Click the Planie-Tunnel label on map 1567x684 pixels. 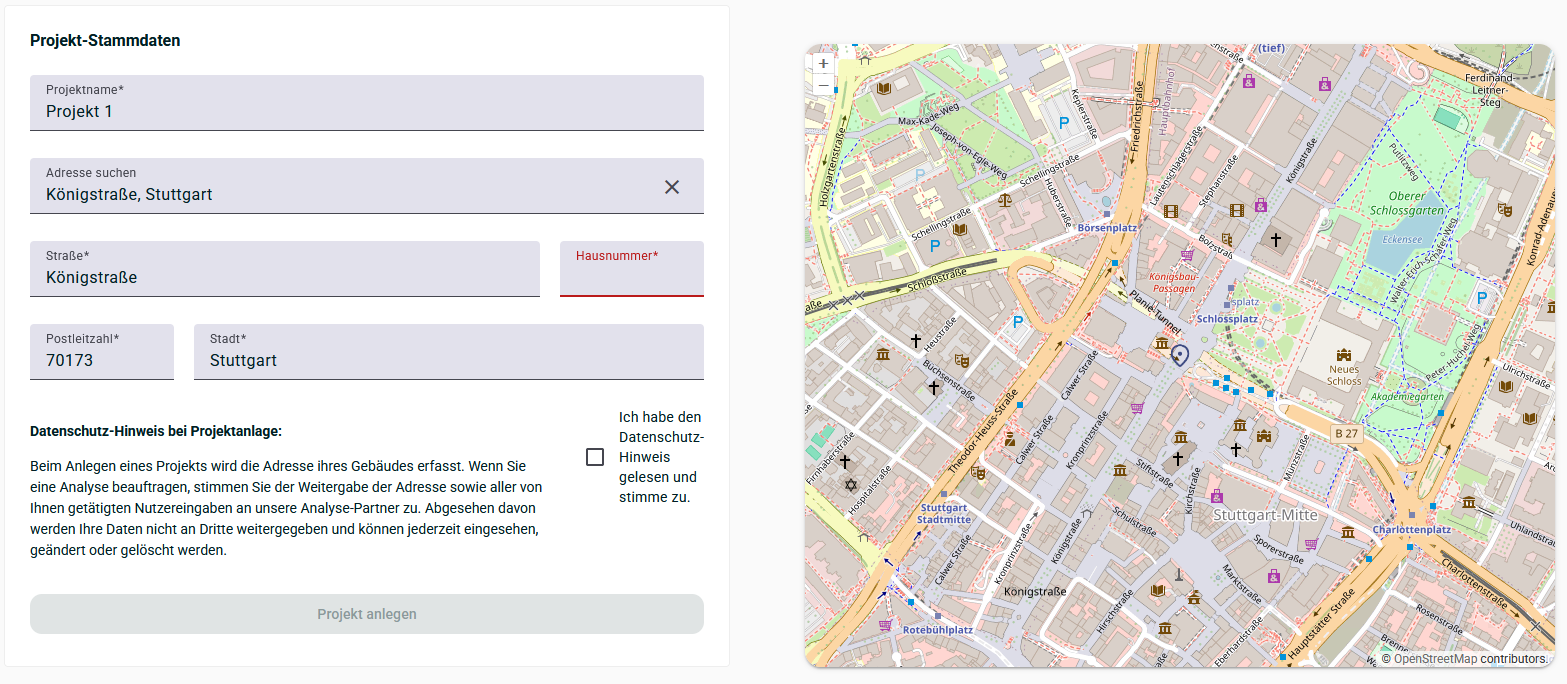click(x=1155, y=311)
